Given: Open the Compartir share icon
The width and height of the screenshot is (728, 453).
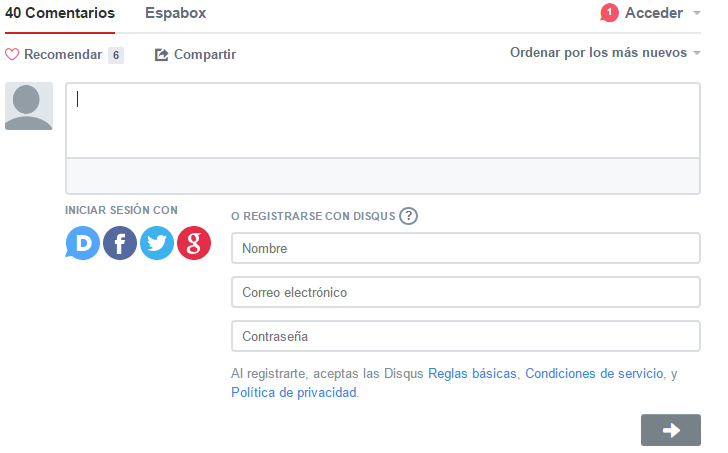Looking at the screenshot, I should point(161,55).
